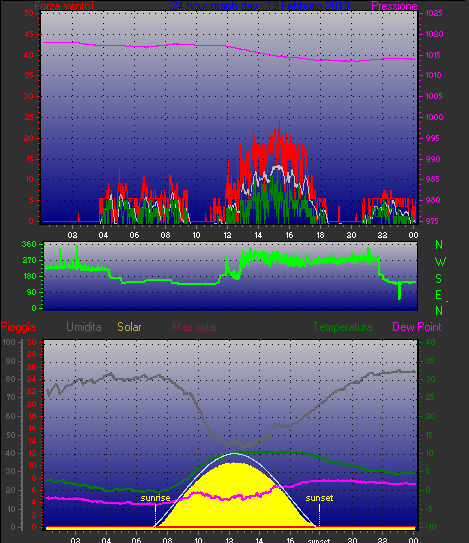Click the Temperatura legend label
The image size is (469, 543).
point(343,327)
